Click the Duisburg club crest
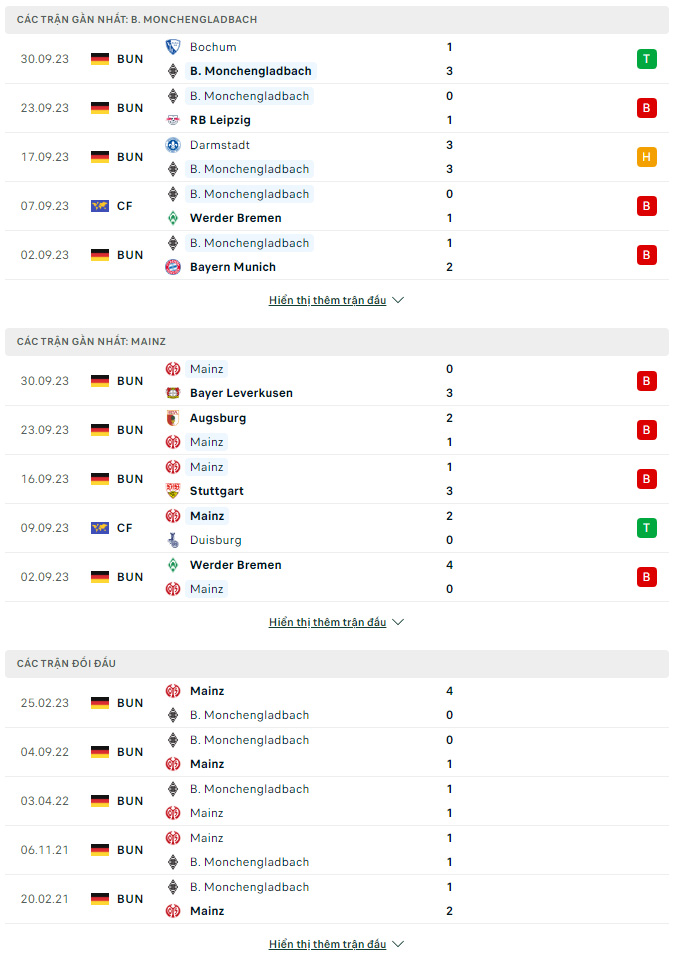 tap(173, 540)
